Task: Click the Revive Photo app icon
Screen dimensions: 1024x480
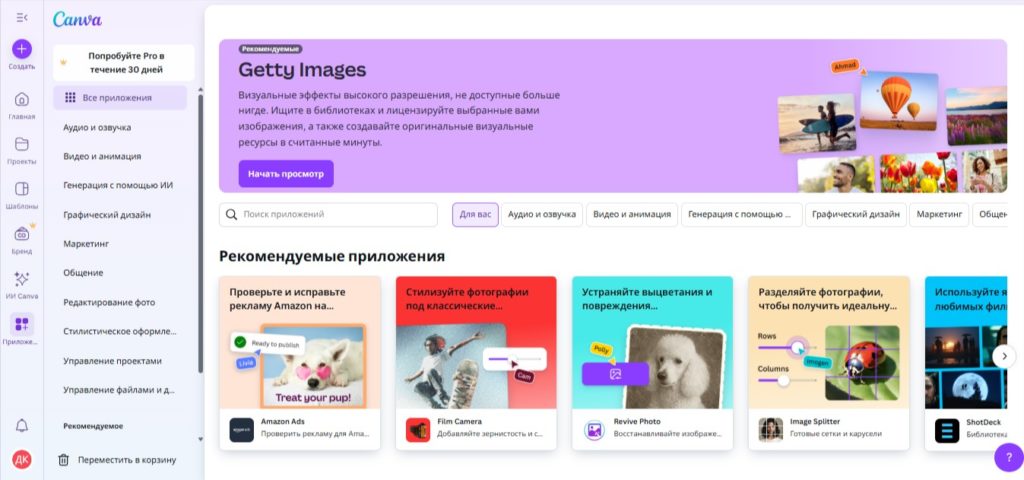Action: click(594, 430)
